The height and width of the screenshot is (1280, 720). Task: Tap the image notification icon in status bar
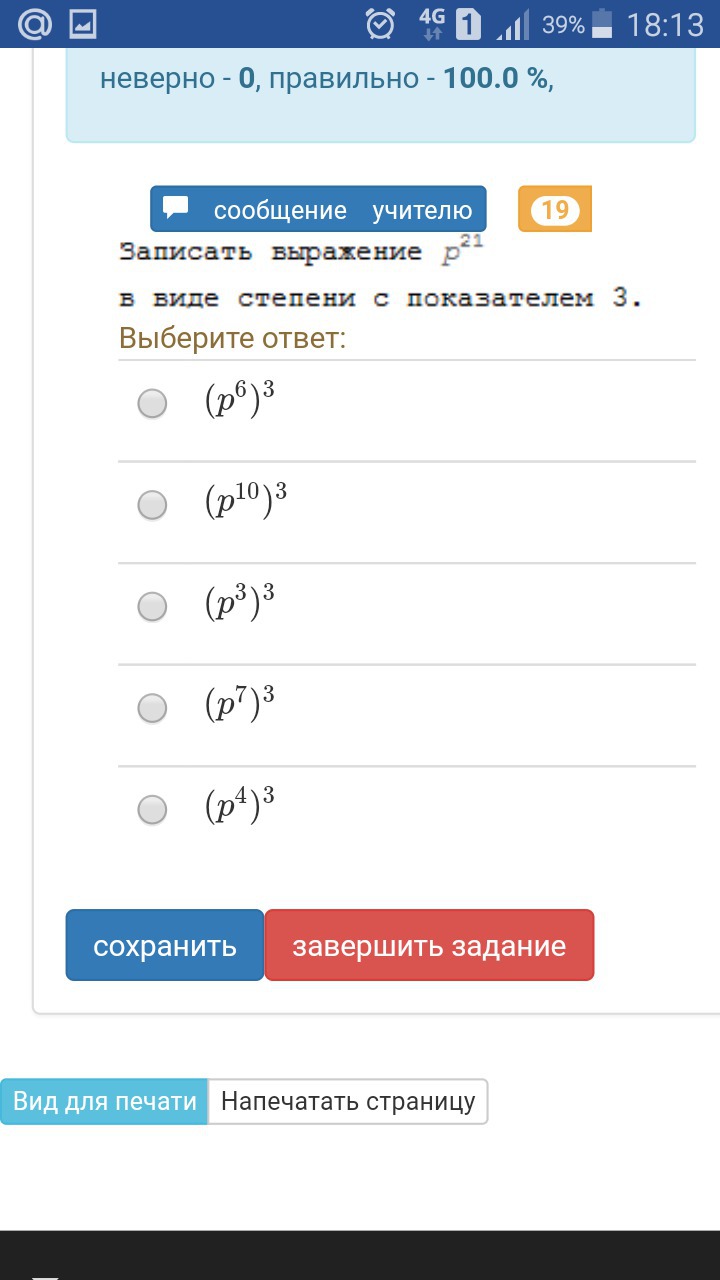tap(84, 24)
